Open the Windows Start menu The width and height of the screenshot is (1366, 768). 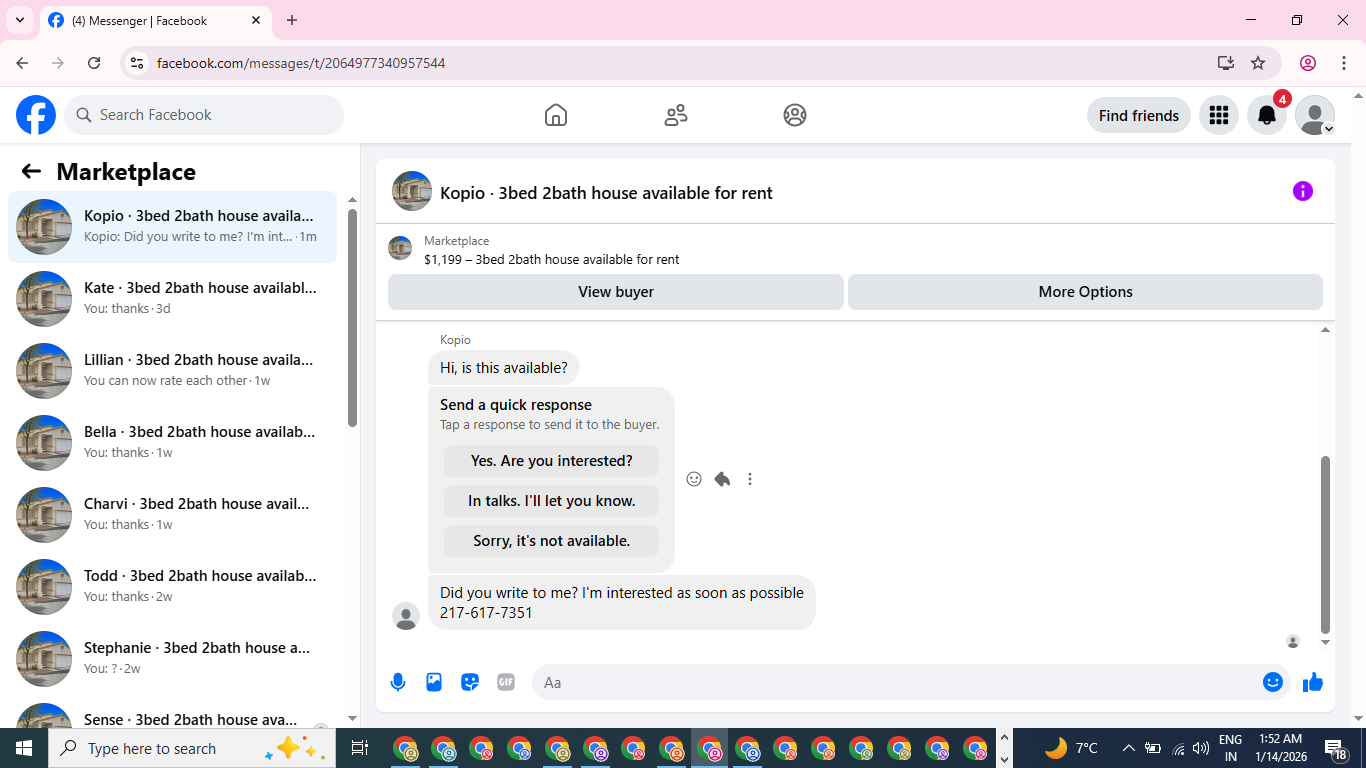pos(24,748)
